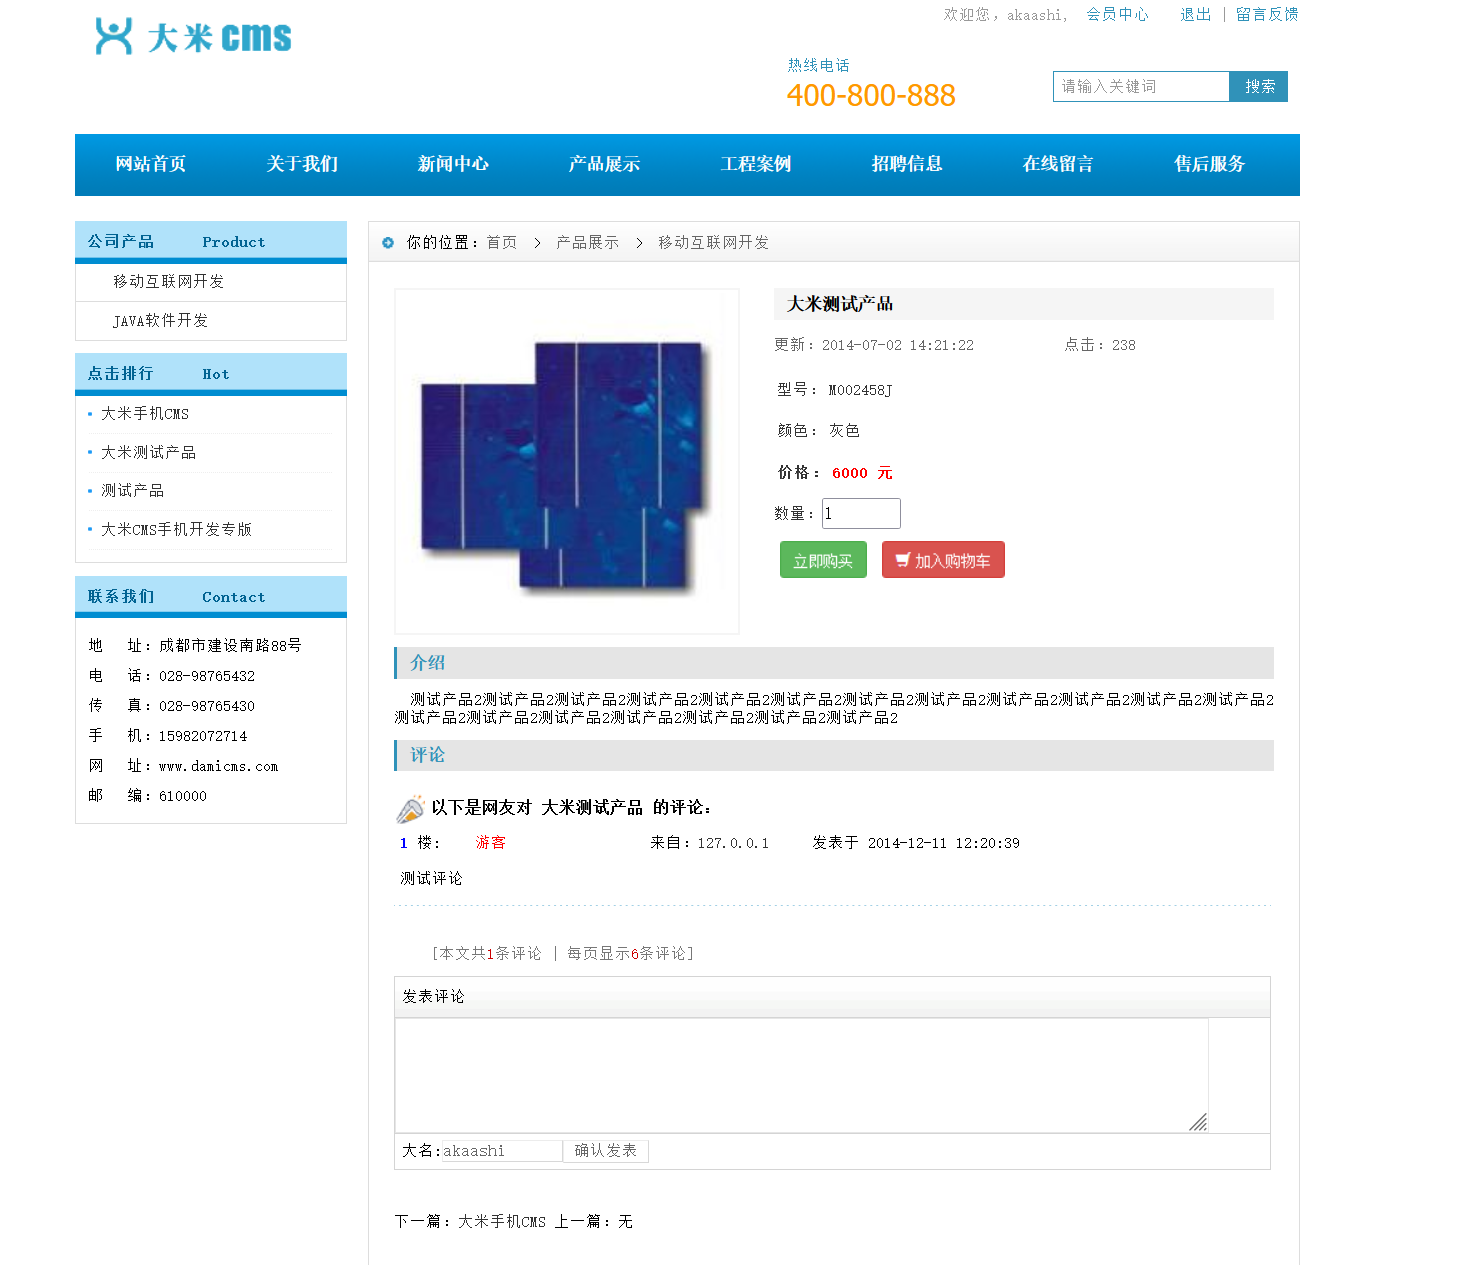Focus the 数量 quantity field
Image resolution: width=1470 pixels, height=1265 pixels.
(861, 514)
